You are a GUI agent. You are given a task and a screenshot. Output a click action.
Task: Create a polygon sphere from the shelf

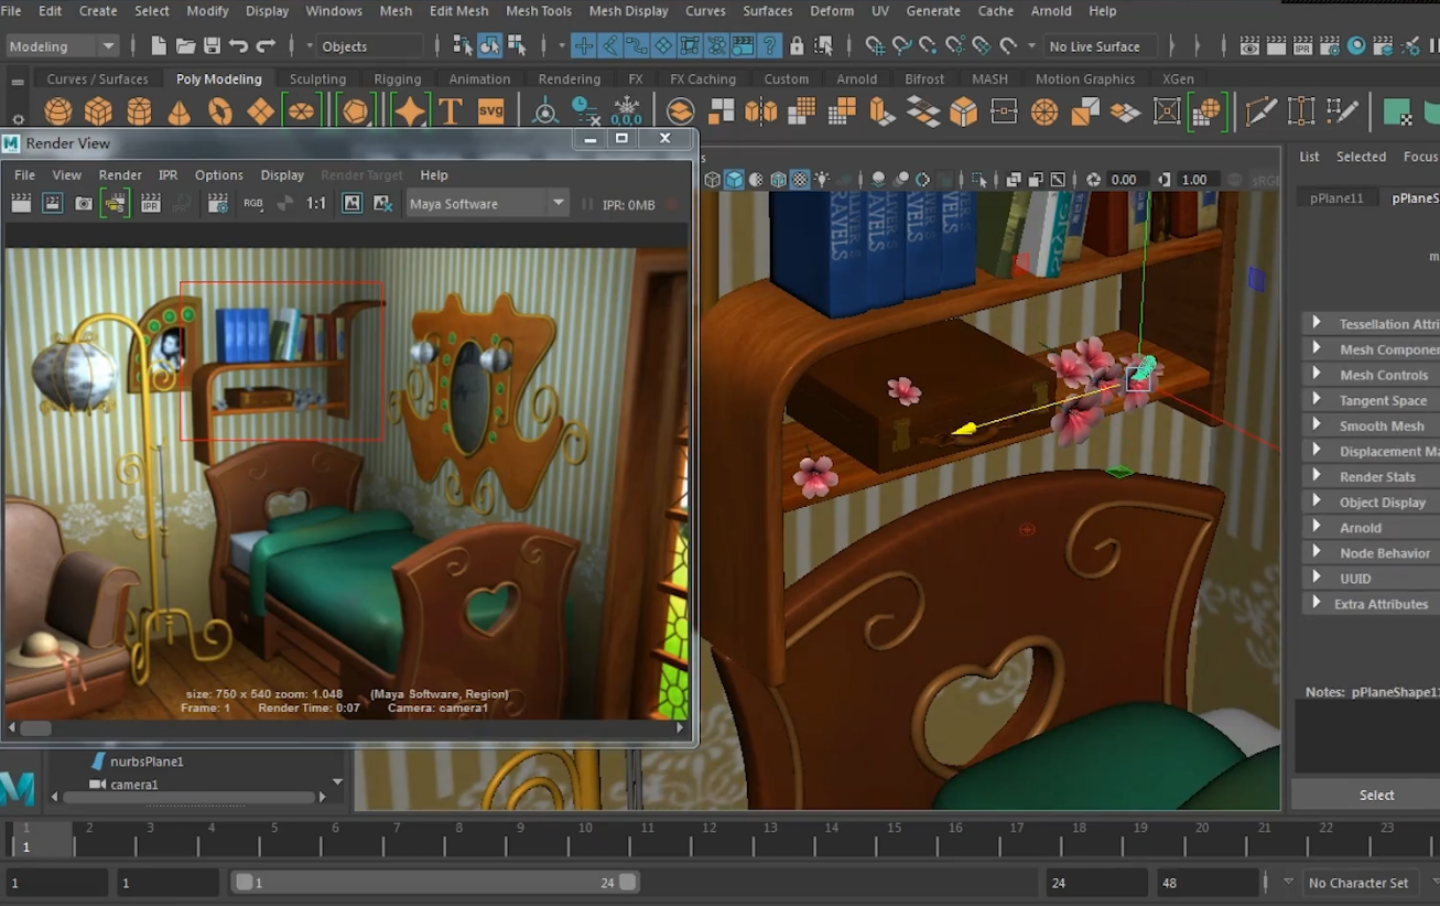tap(58, 111)
